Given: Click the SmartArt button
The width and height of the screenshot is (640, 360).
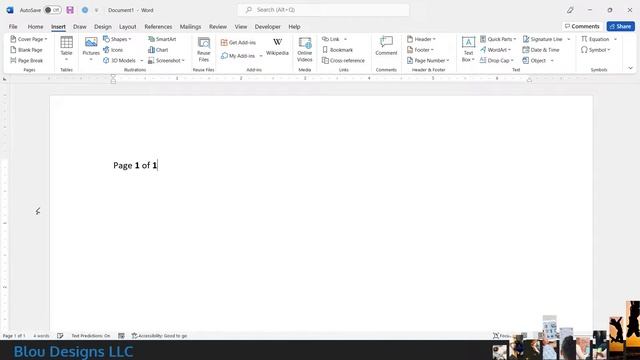Looking at the screenshot, I should tap(162, 39).
